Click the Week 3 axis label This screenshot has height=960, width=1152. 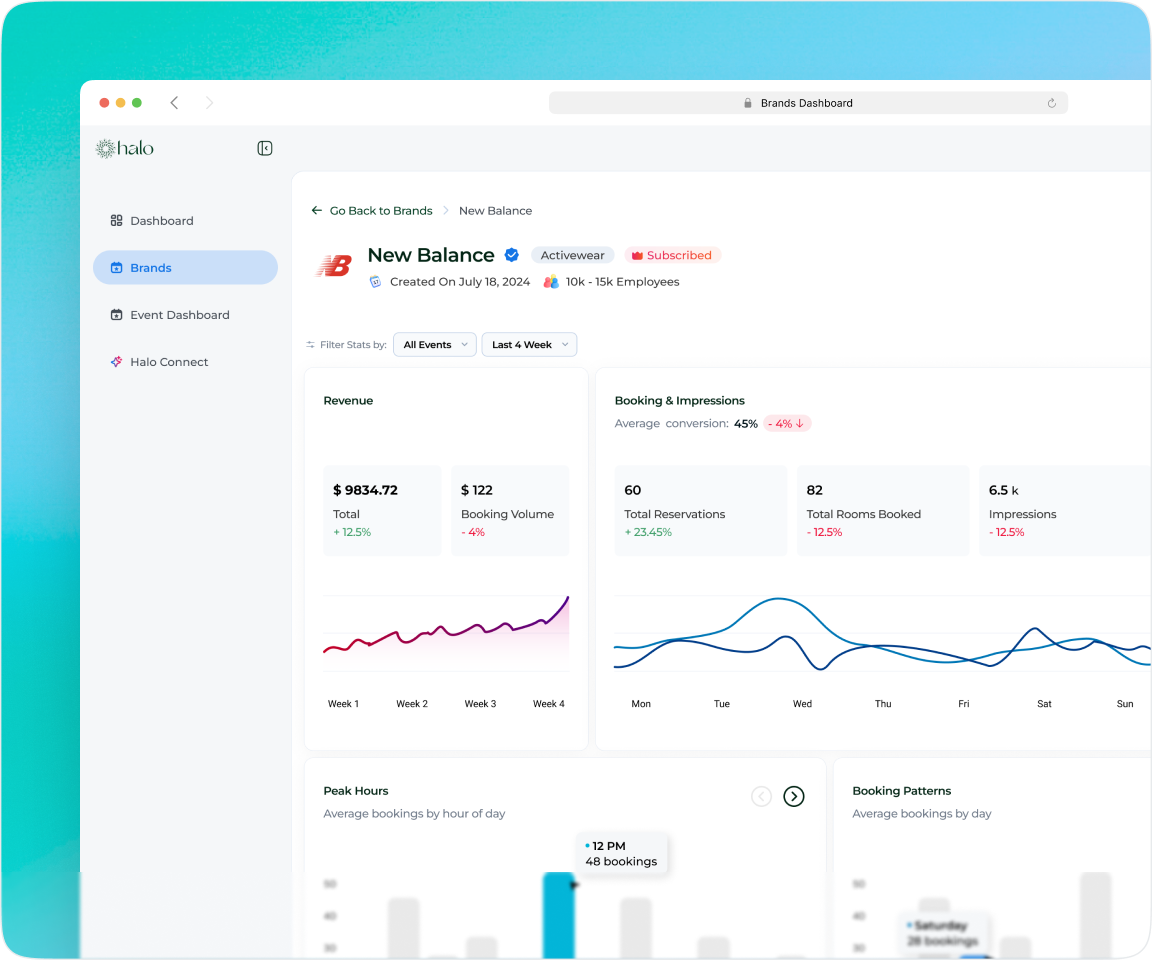pos(480,704)
